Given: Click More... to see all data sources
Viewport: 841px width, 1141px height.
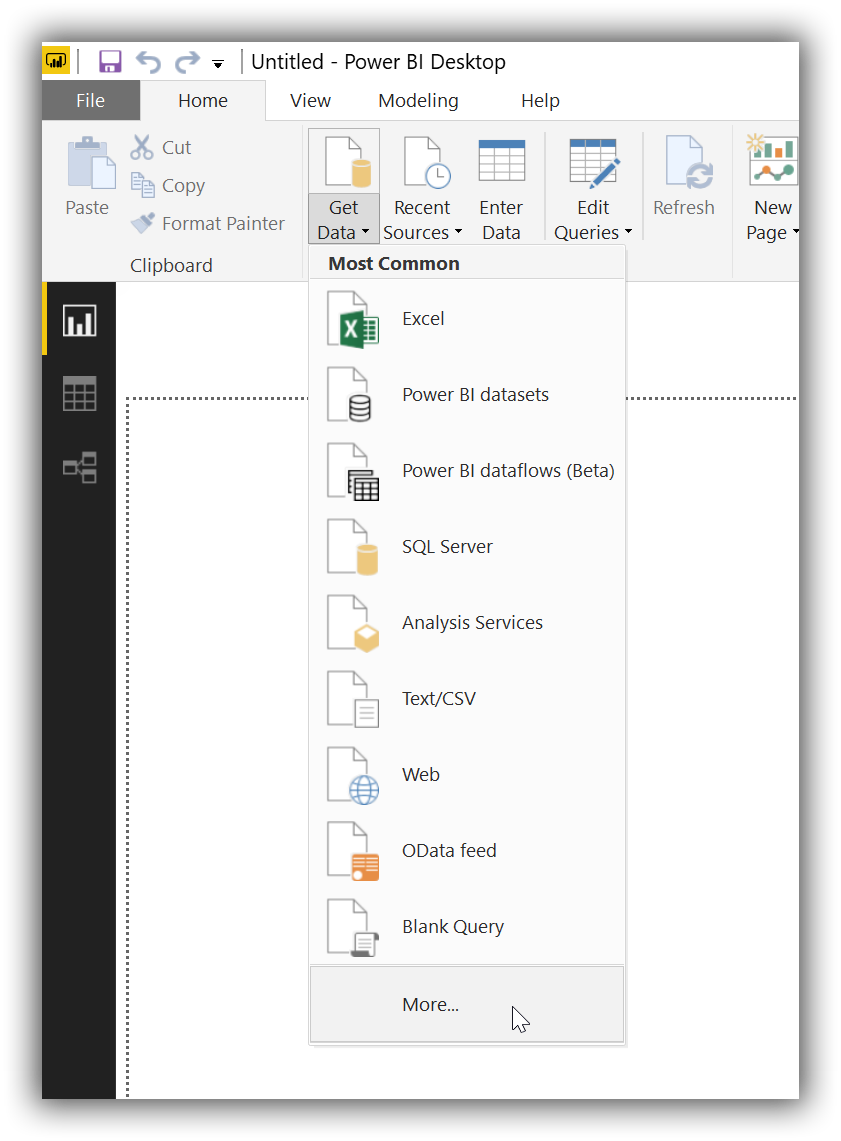Looking at the screenshot, I should tap(430, 1004).
